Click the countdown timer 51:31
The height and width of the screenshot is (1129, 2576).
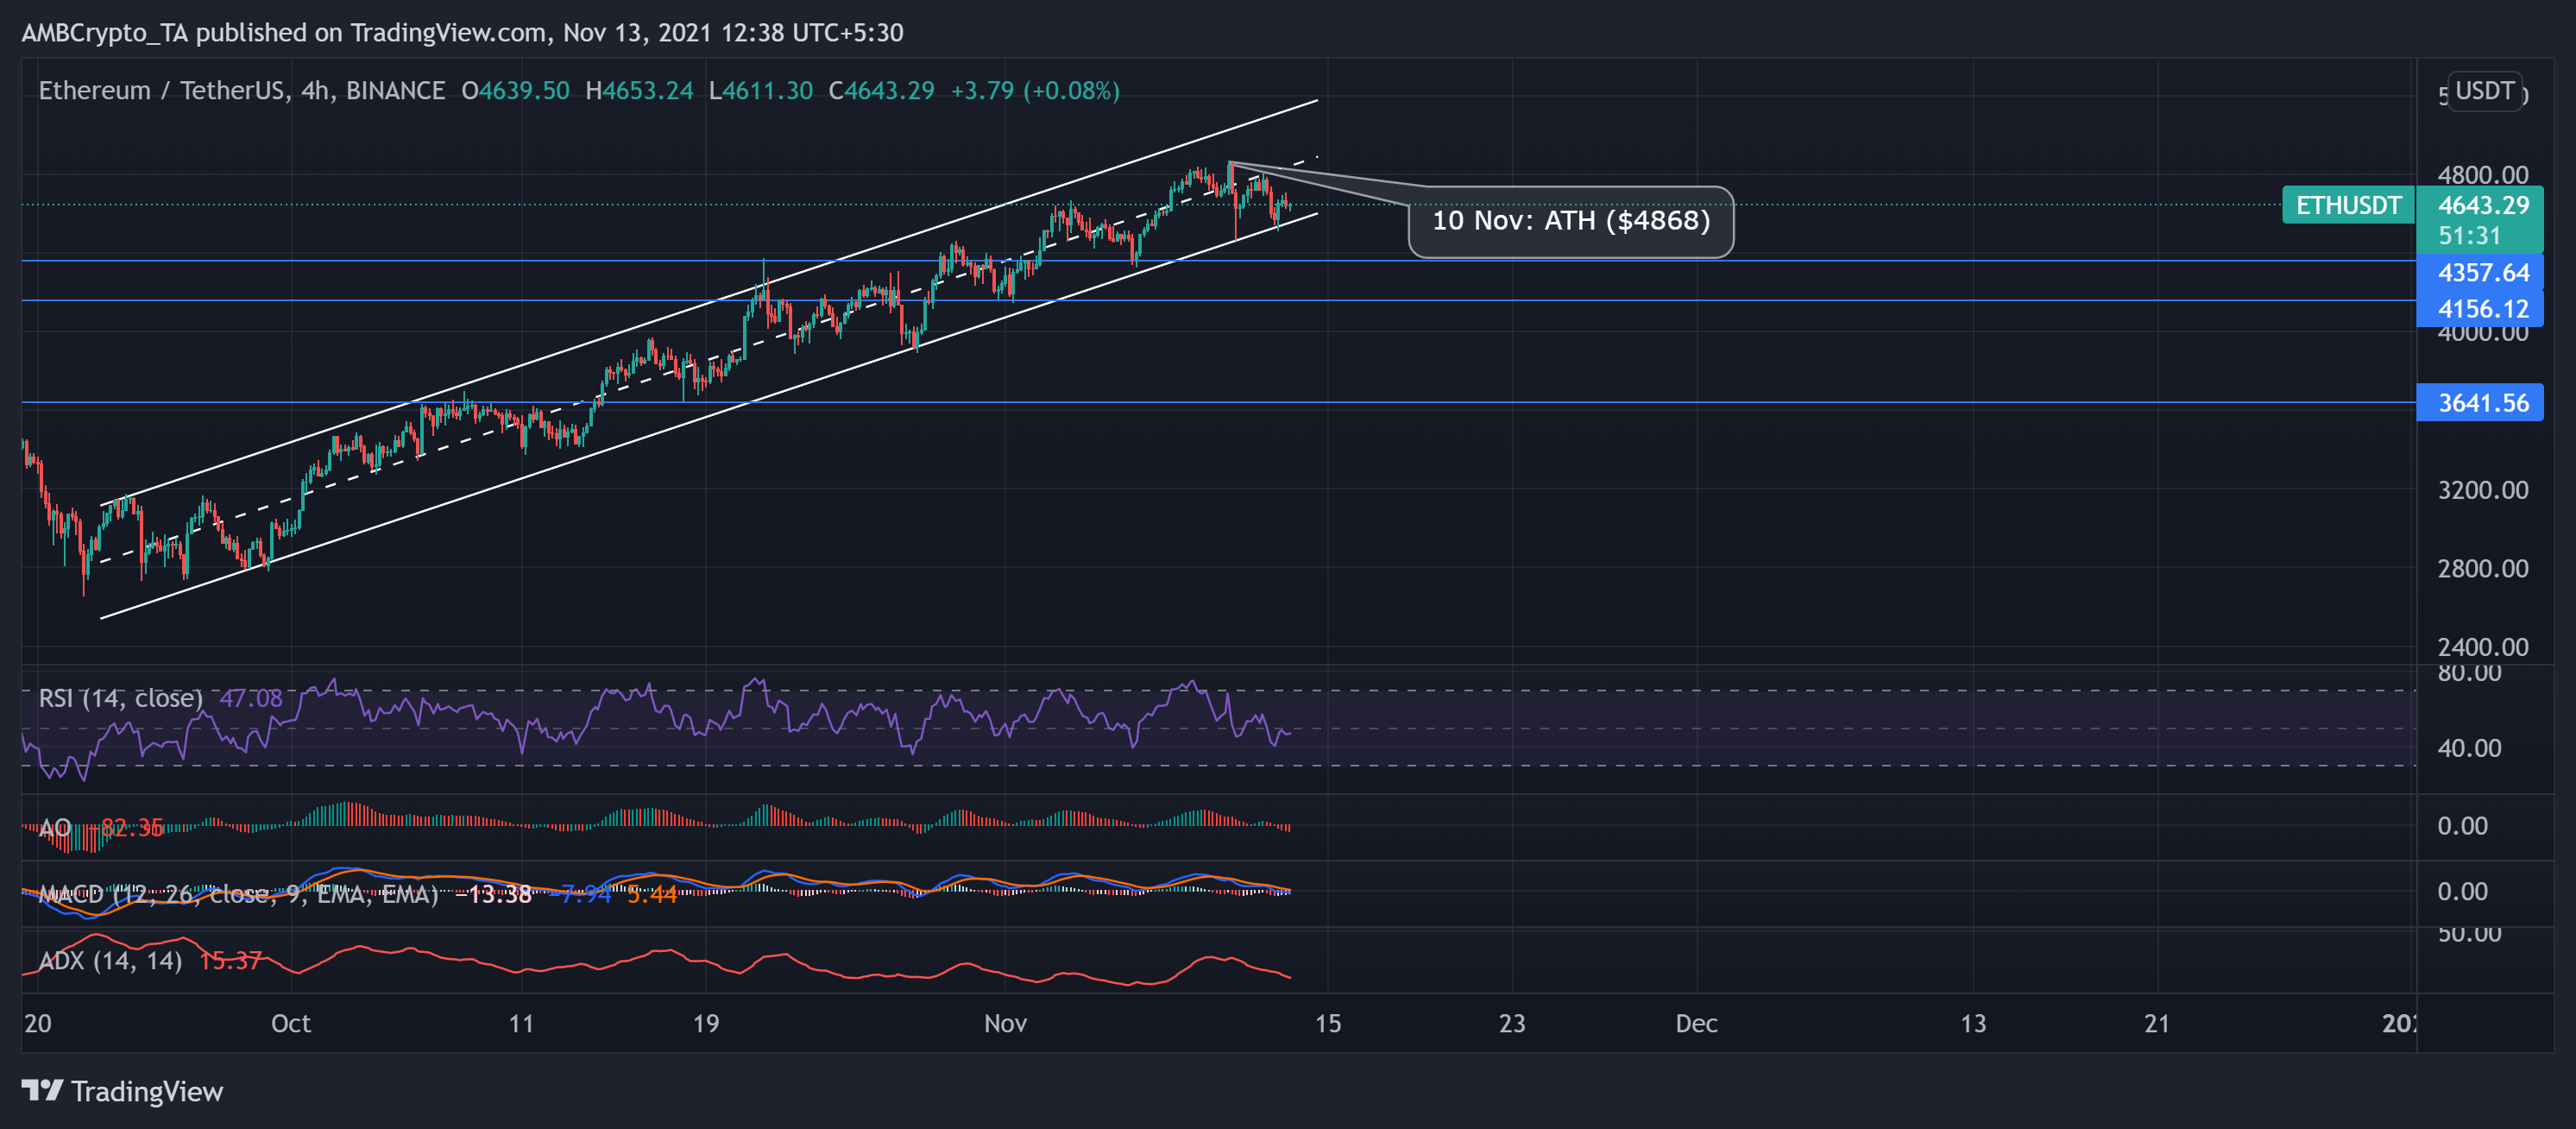pos(2468,236)
